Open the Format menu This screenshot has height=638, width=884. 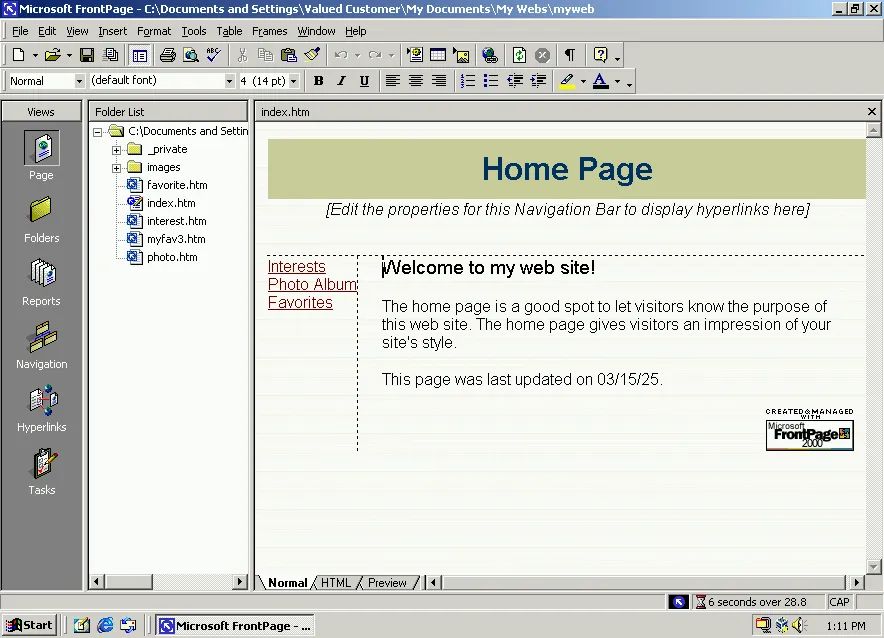[x=154, y=31]
